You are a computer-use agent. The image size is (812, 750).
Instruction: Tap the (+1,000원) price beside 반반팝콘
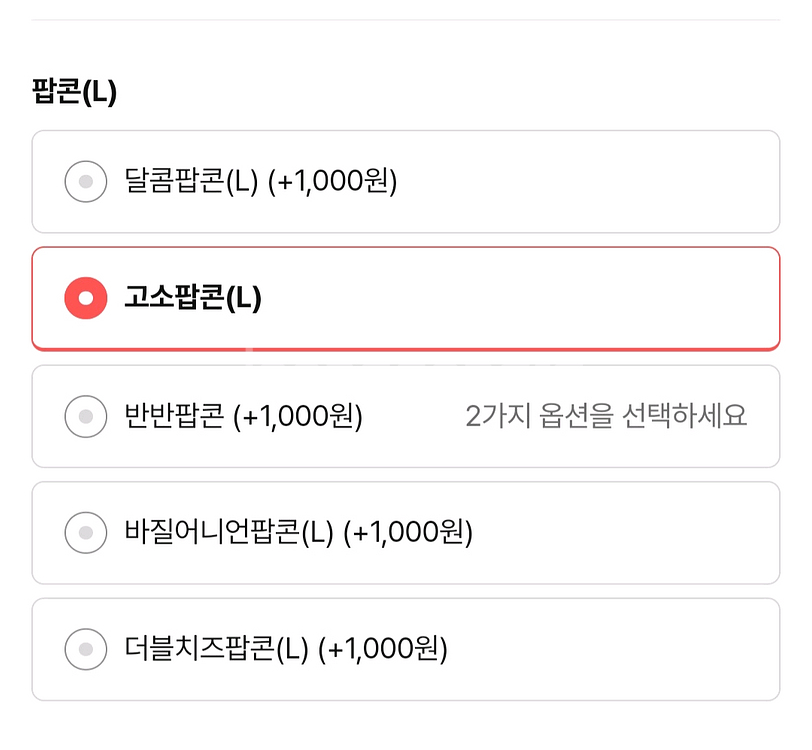(298, 416)
